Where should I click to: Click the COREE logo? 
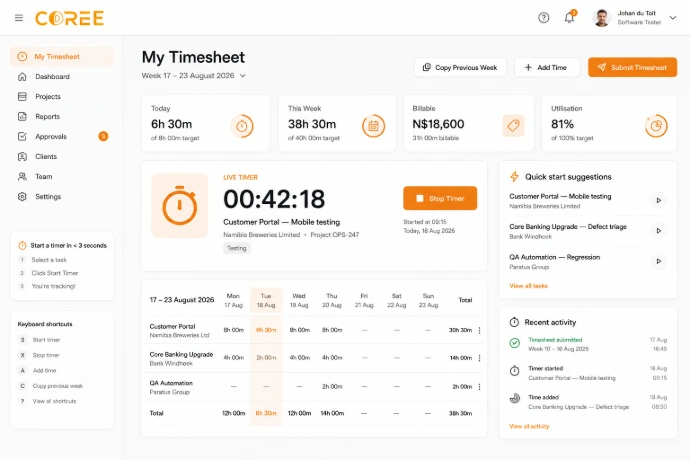[70, 18]
